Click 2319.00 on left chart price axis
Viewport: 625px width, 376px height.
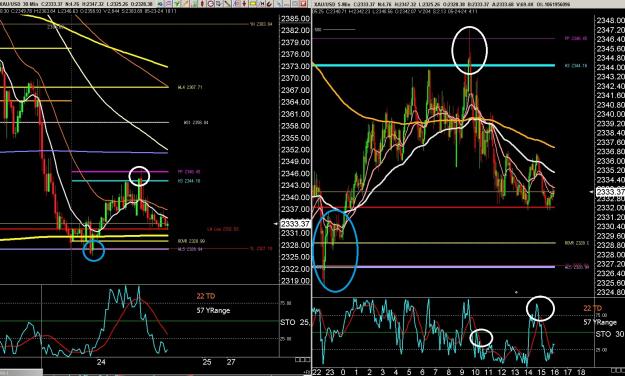coord(295,281)
